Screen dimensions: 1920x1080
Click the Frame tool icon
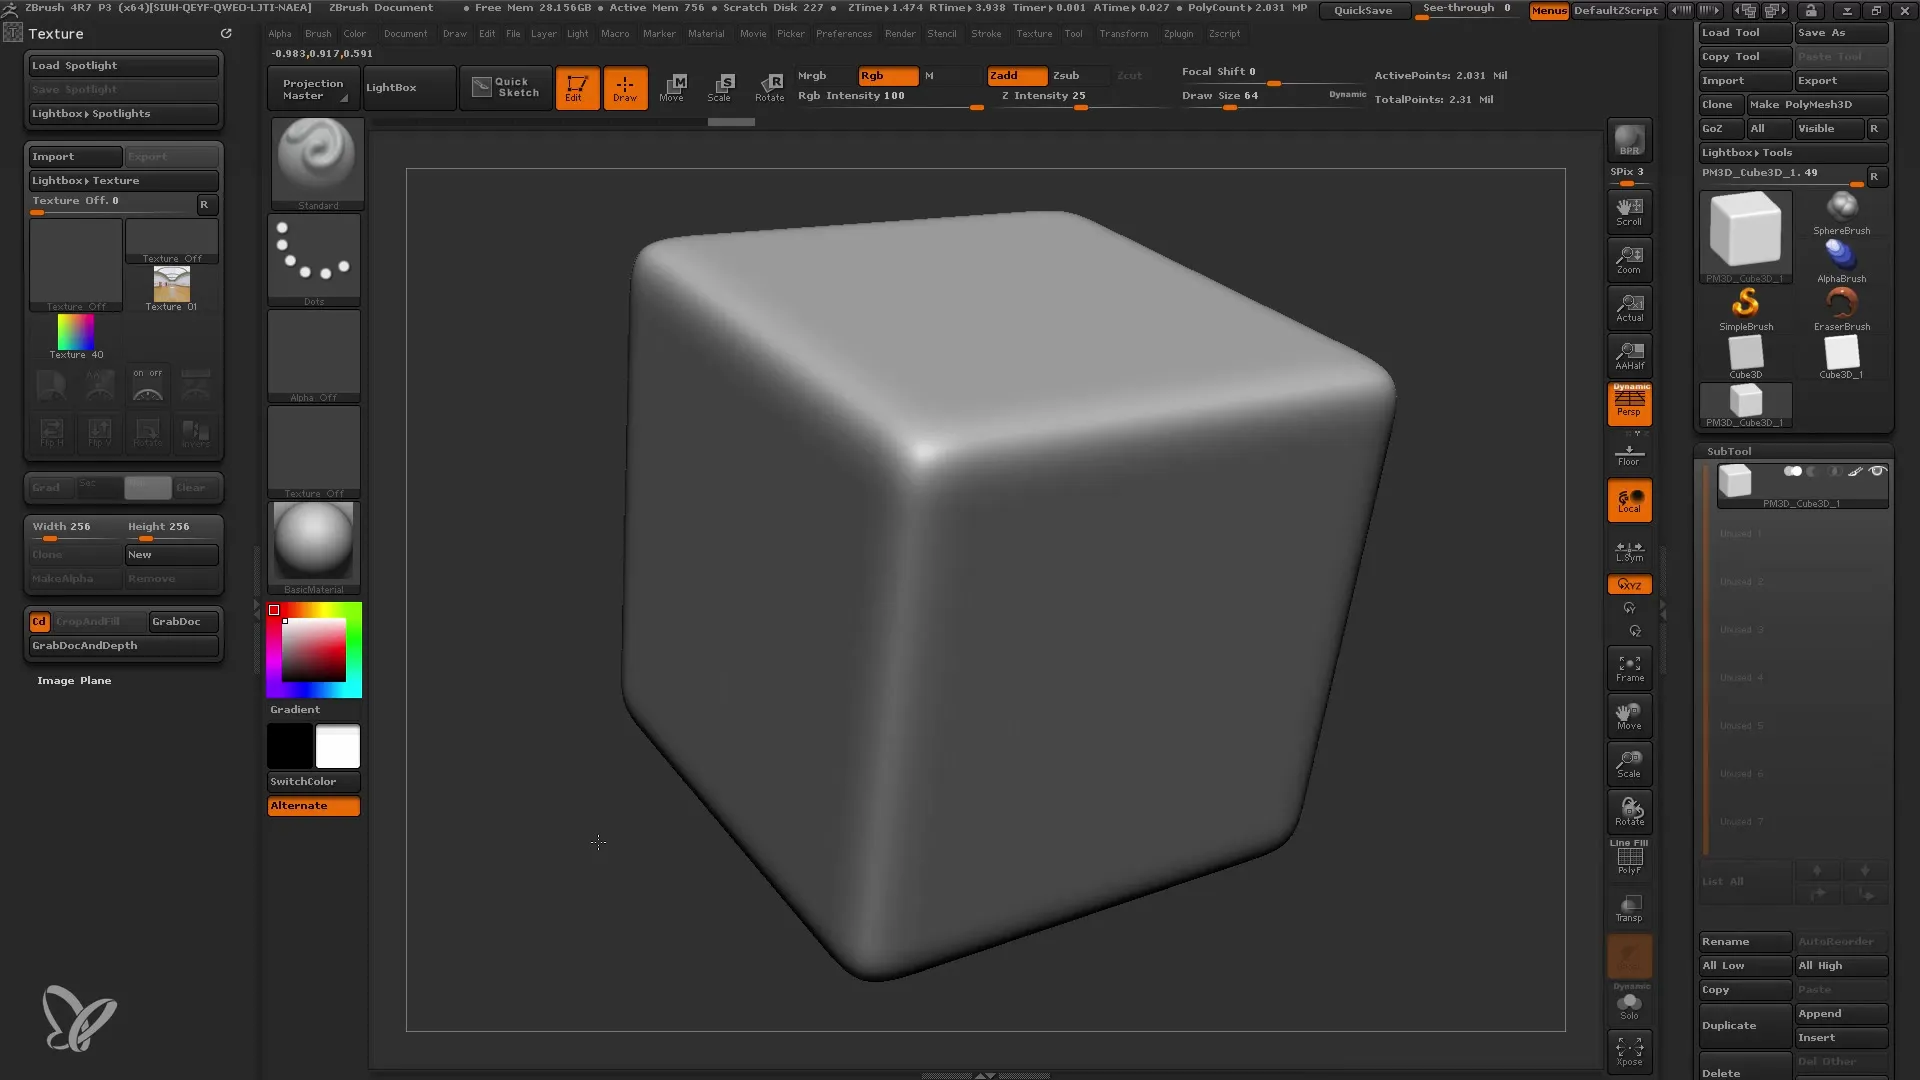(x=1630, y=669)
